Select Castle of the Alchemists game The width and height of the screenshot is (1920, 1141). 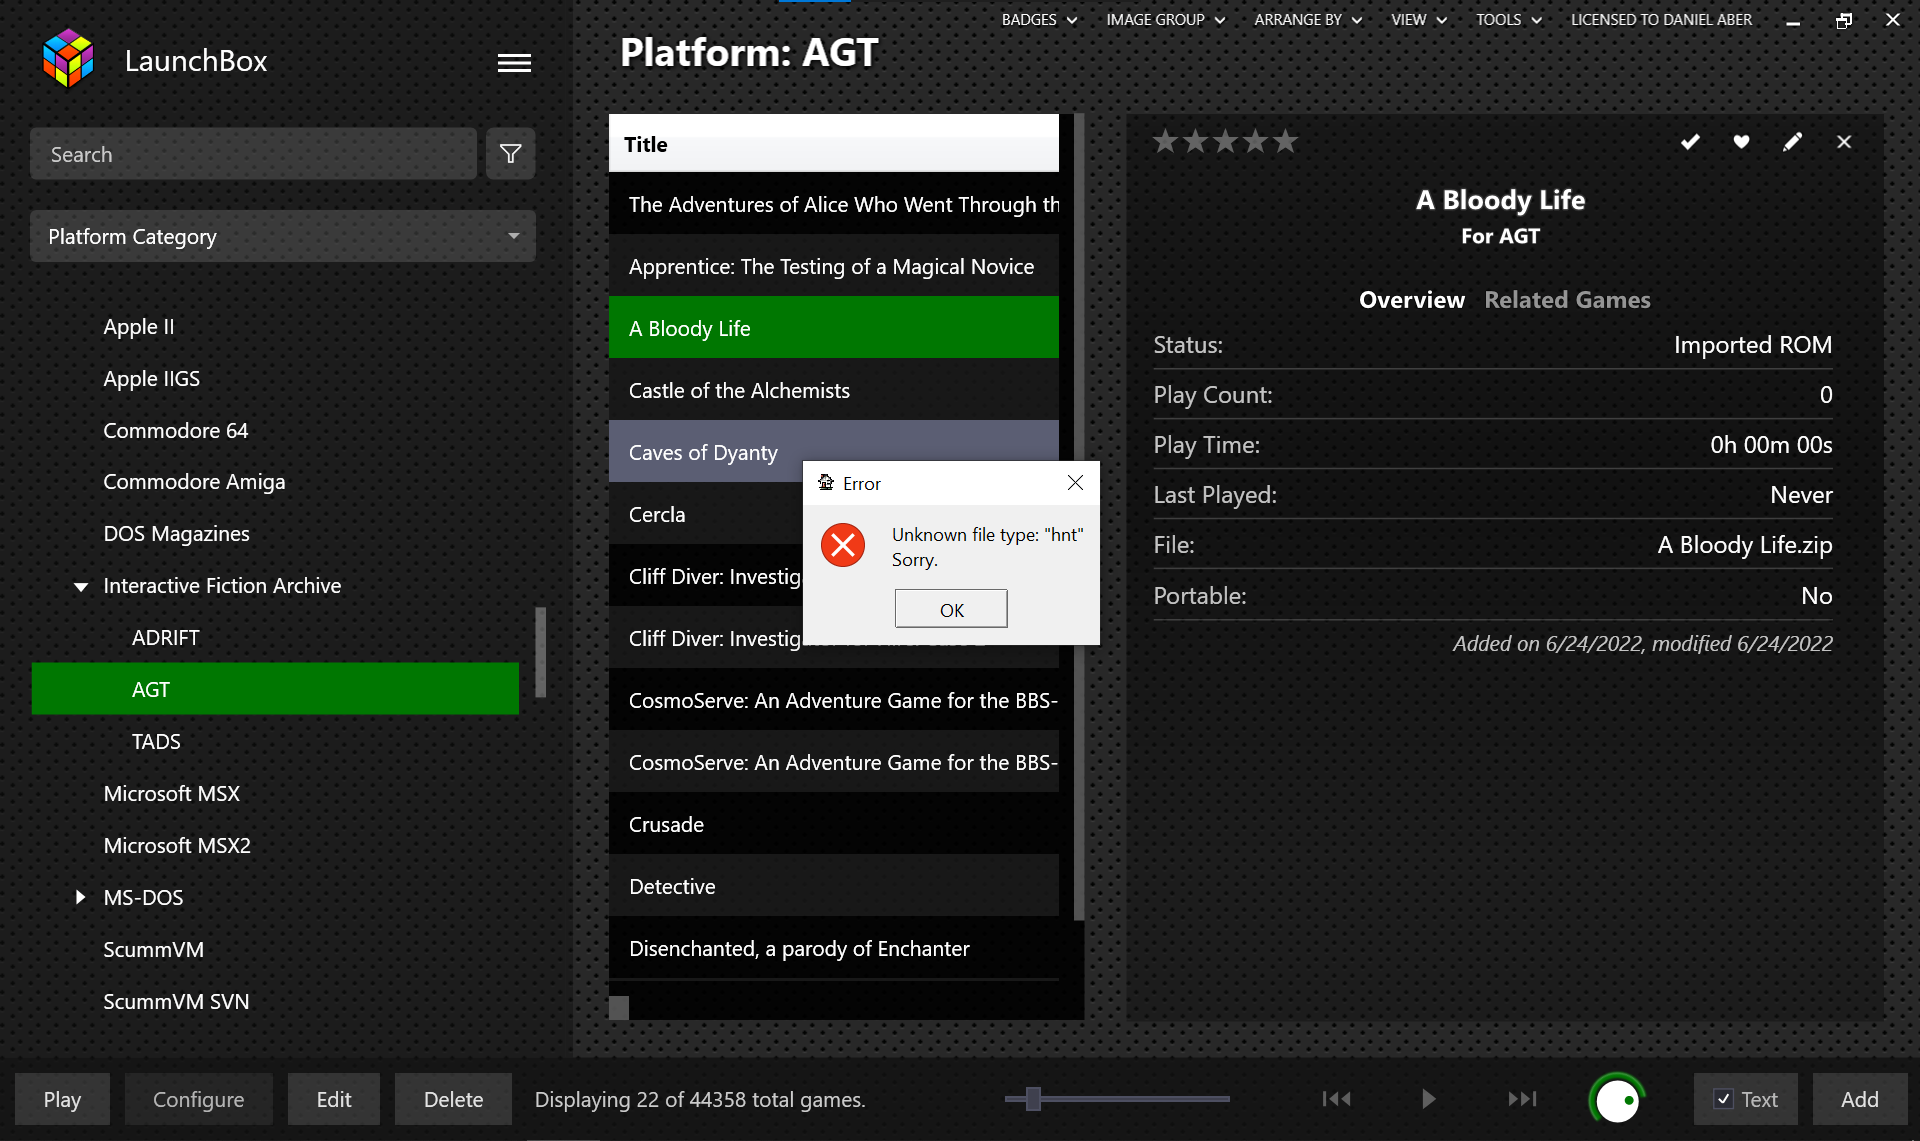(x=833, y=390)
